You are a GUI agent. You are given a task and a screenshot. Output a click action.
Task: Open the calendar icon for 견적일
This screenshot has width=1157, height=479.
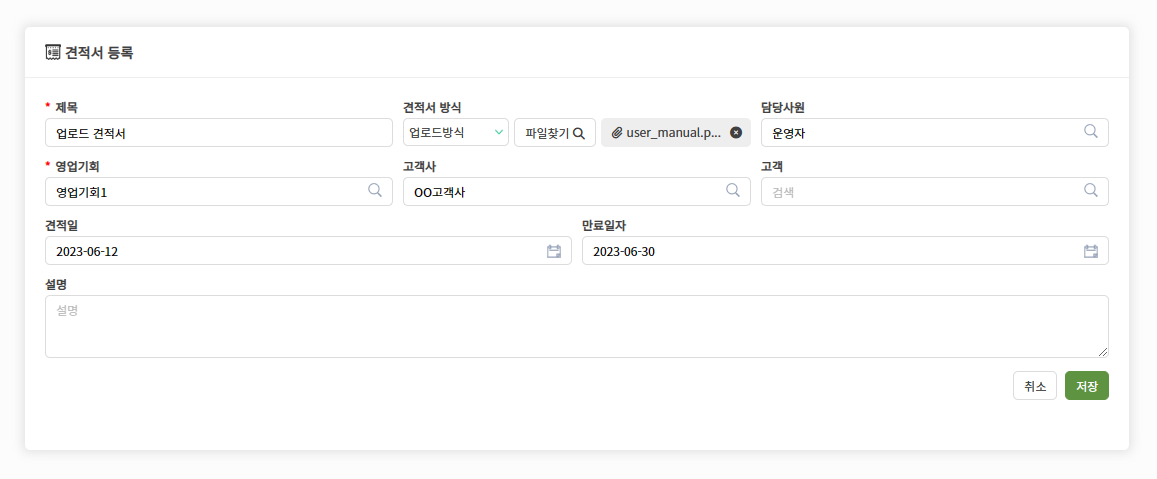[554, 251]
